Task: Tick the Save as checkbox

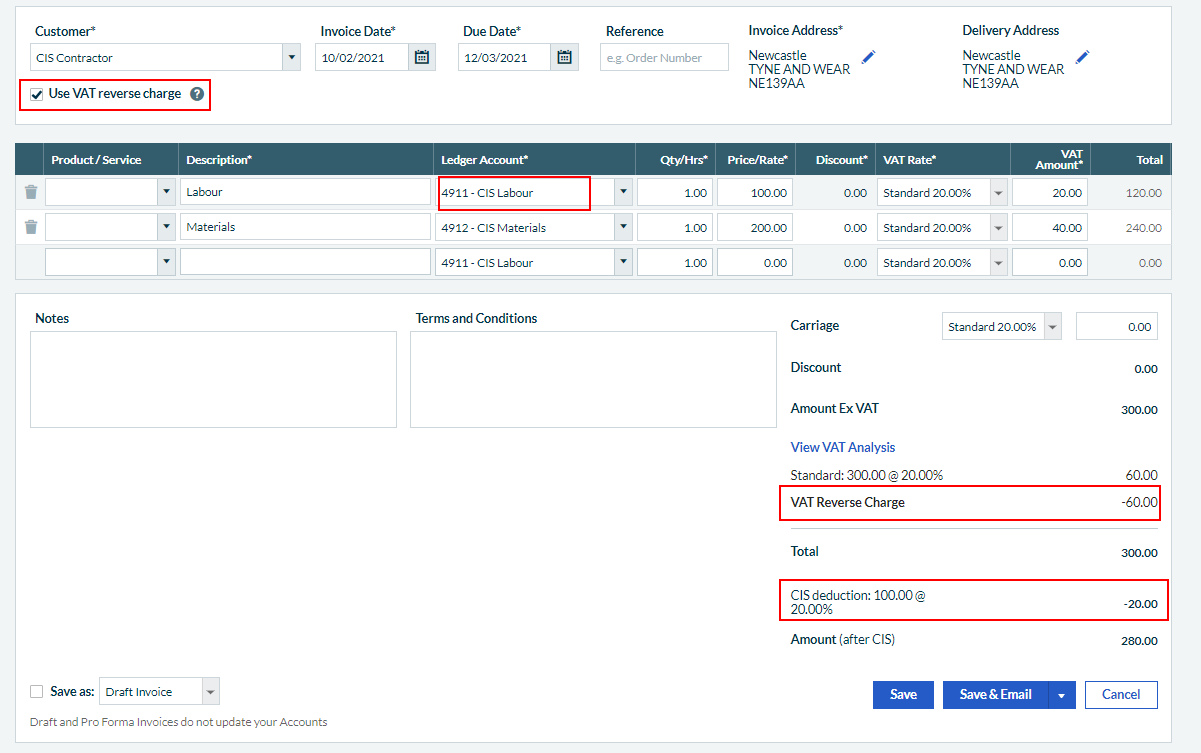Action: pyautogui.click(x=37, y=691)
